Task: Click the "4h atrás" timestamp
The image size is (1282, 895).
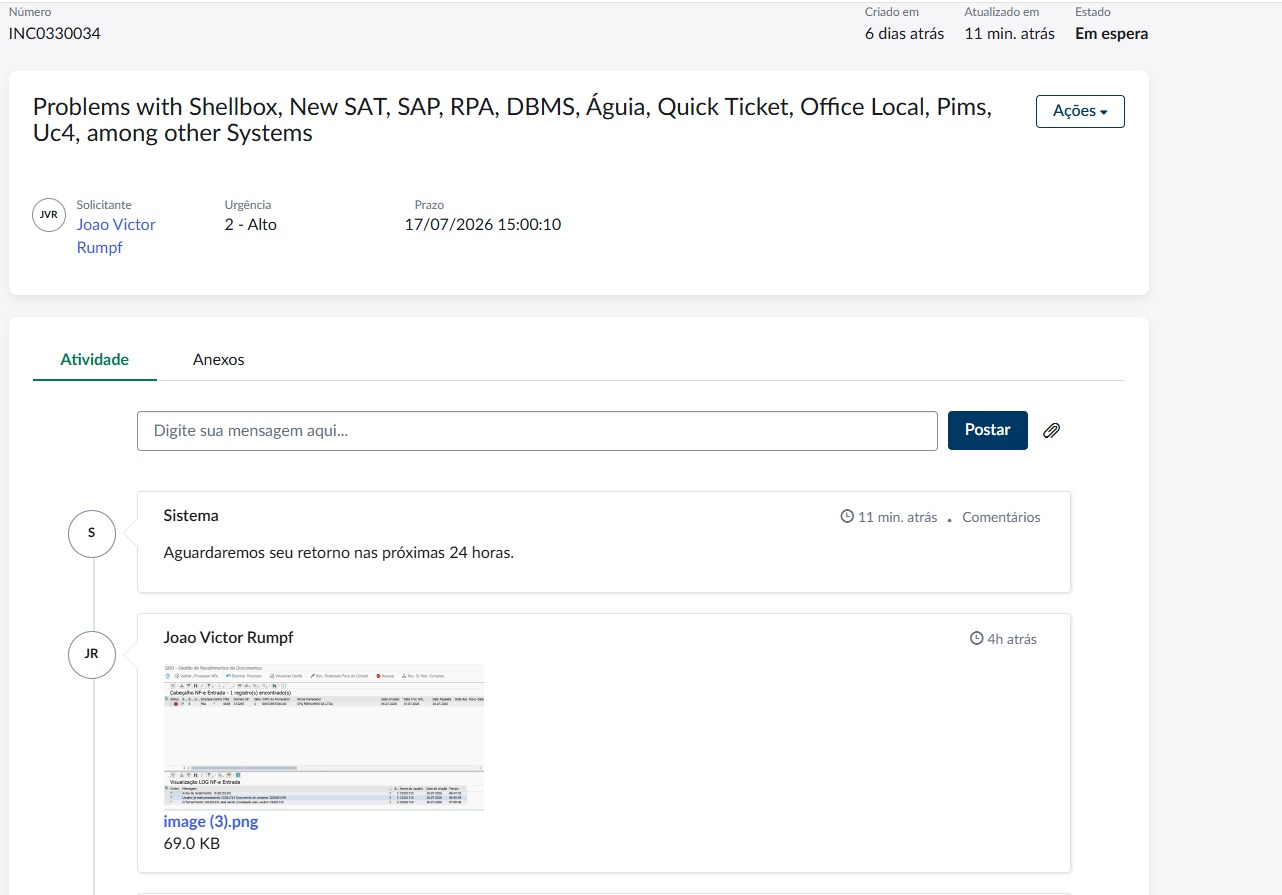Action: (x=1012, y=638)
